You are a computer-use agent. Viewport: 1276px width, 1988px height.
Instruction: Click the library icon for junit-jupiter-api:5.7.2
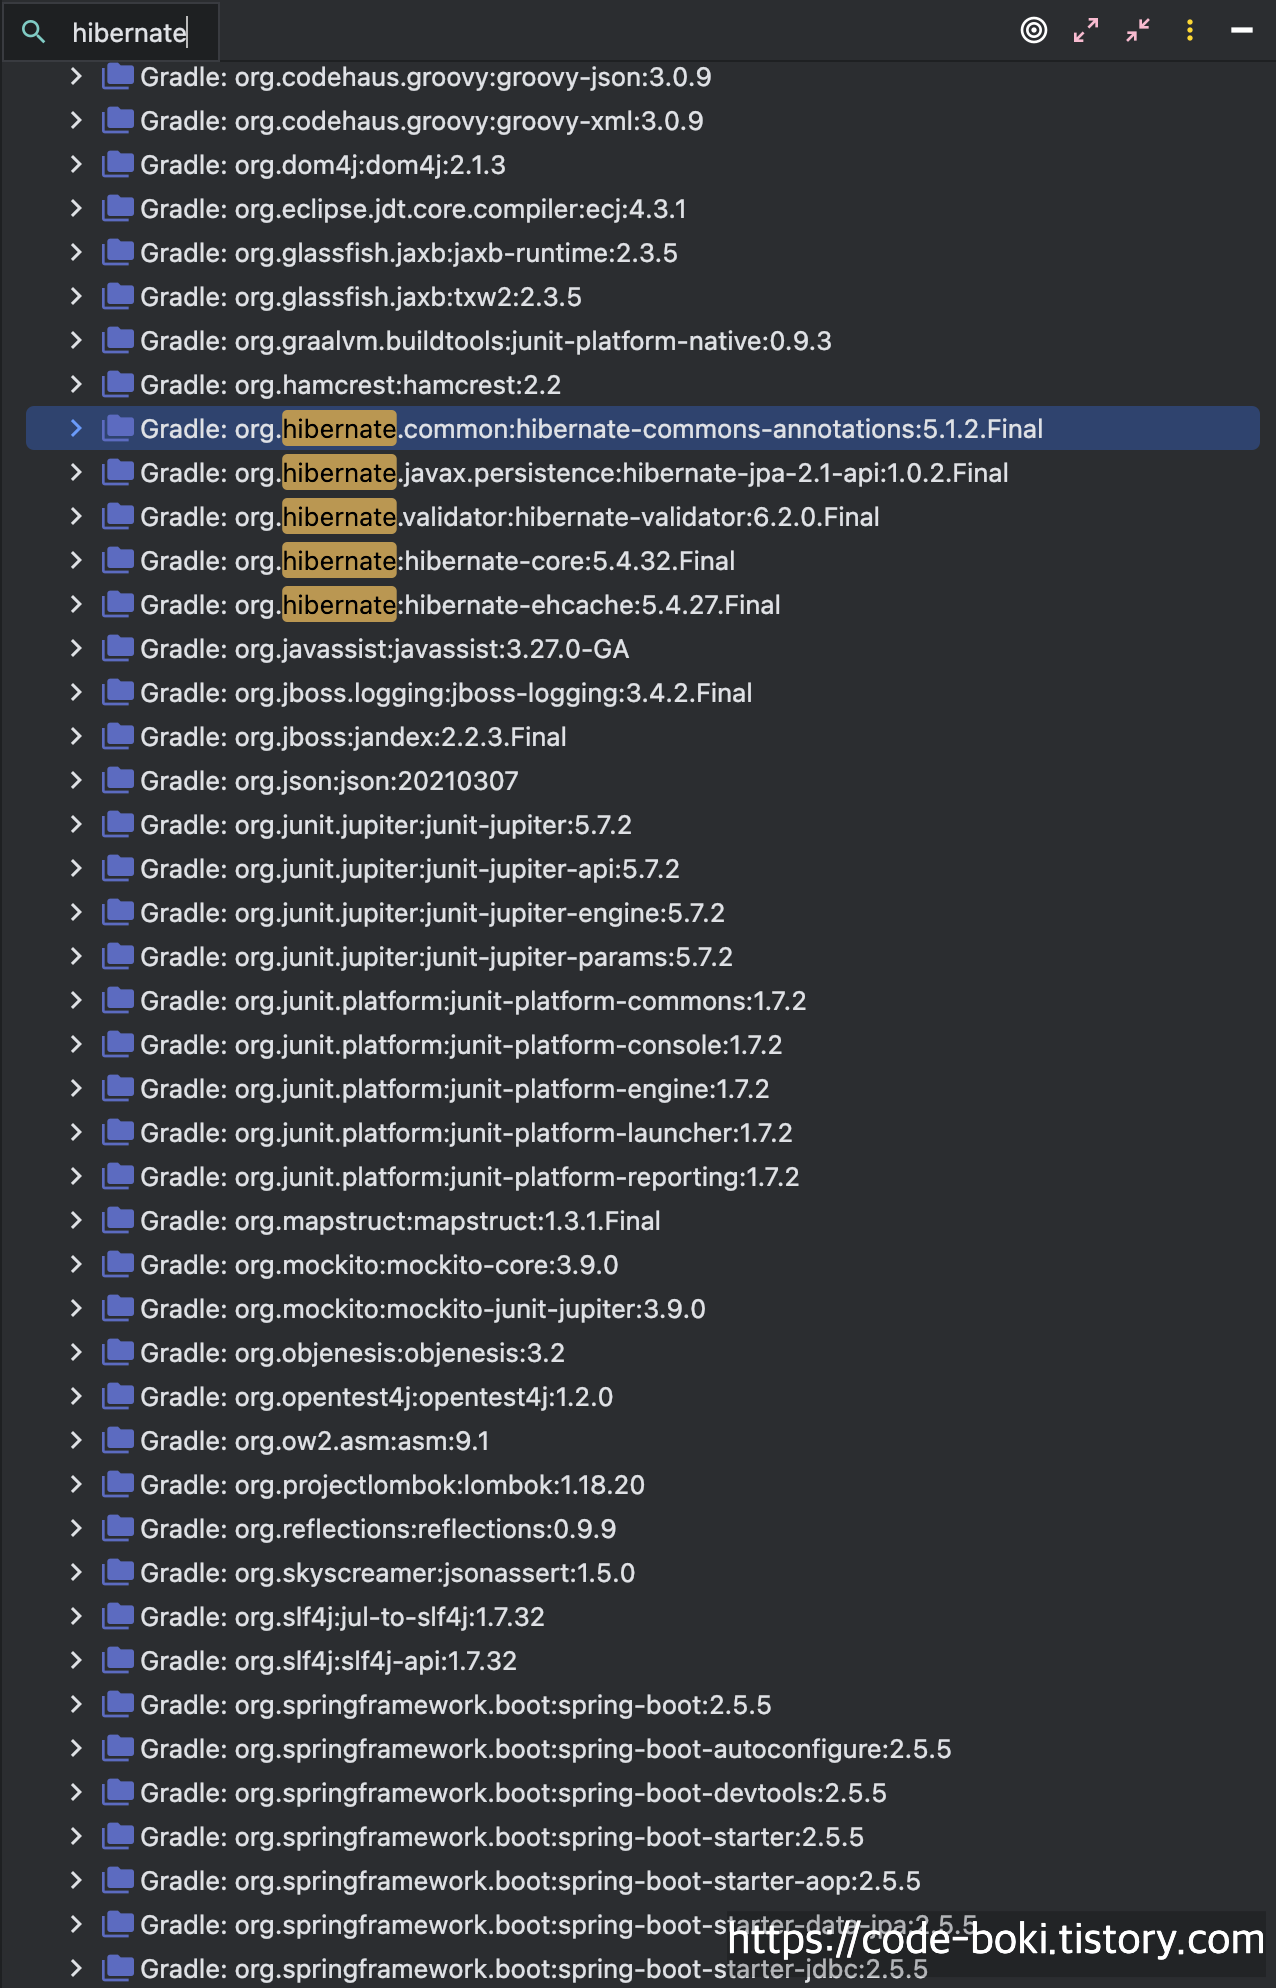tap(118, 868)
